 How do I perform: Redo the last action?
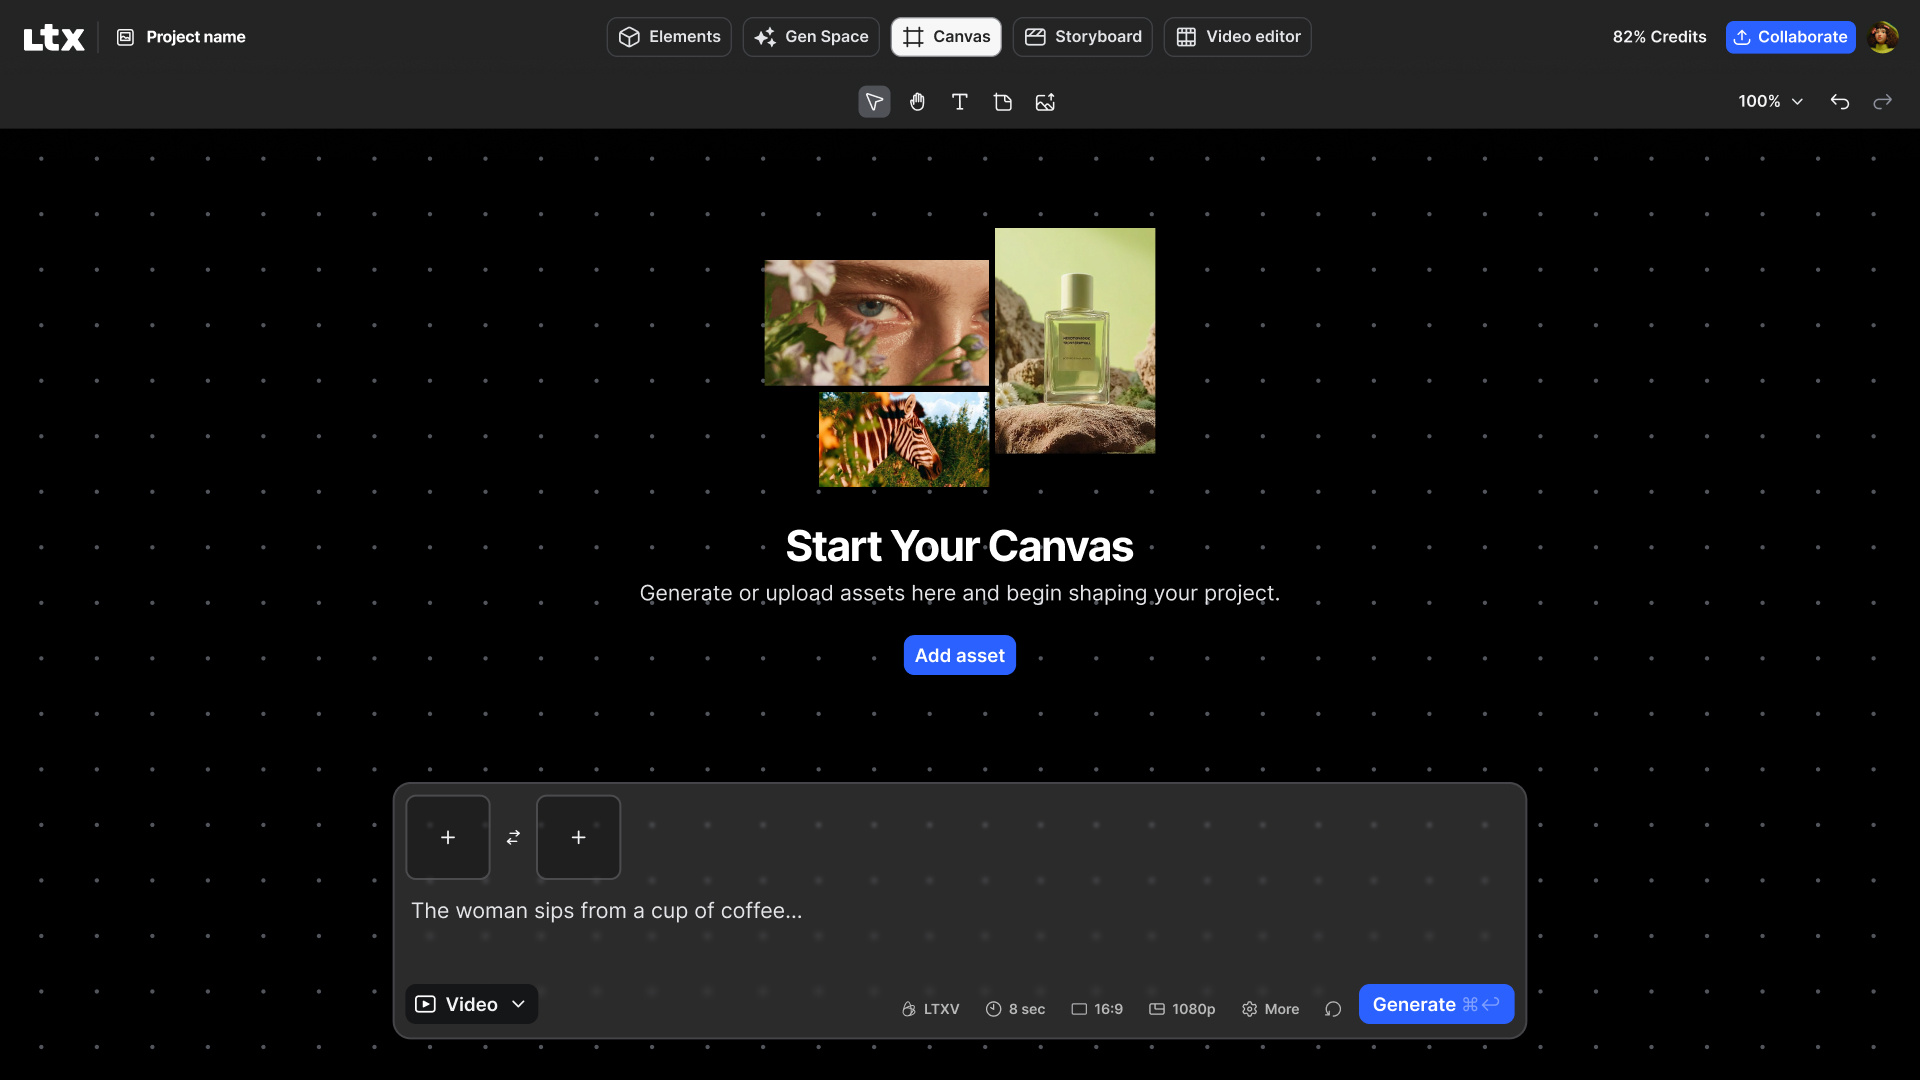(1883, 102)
